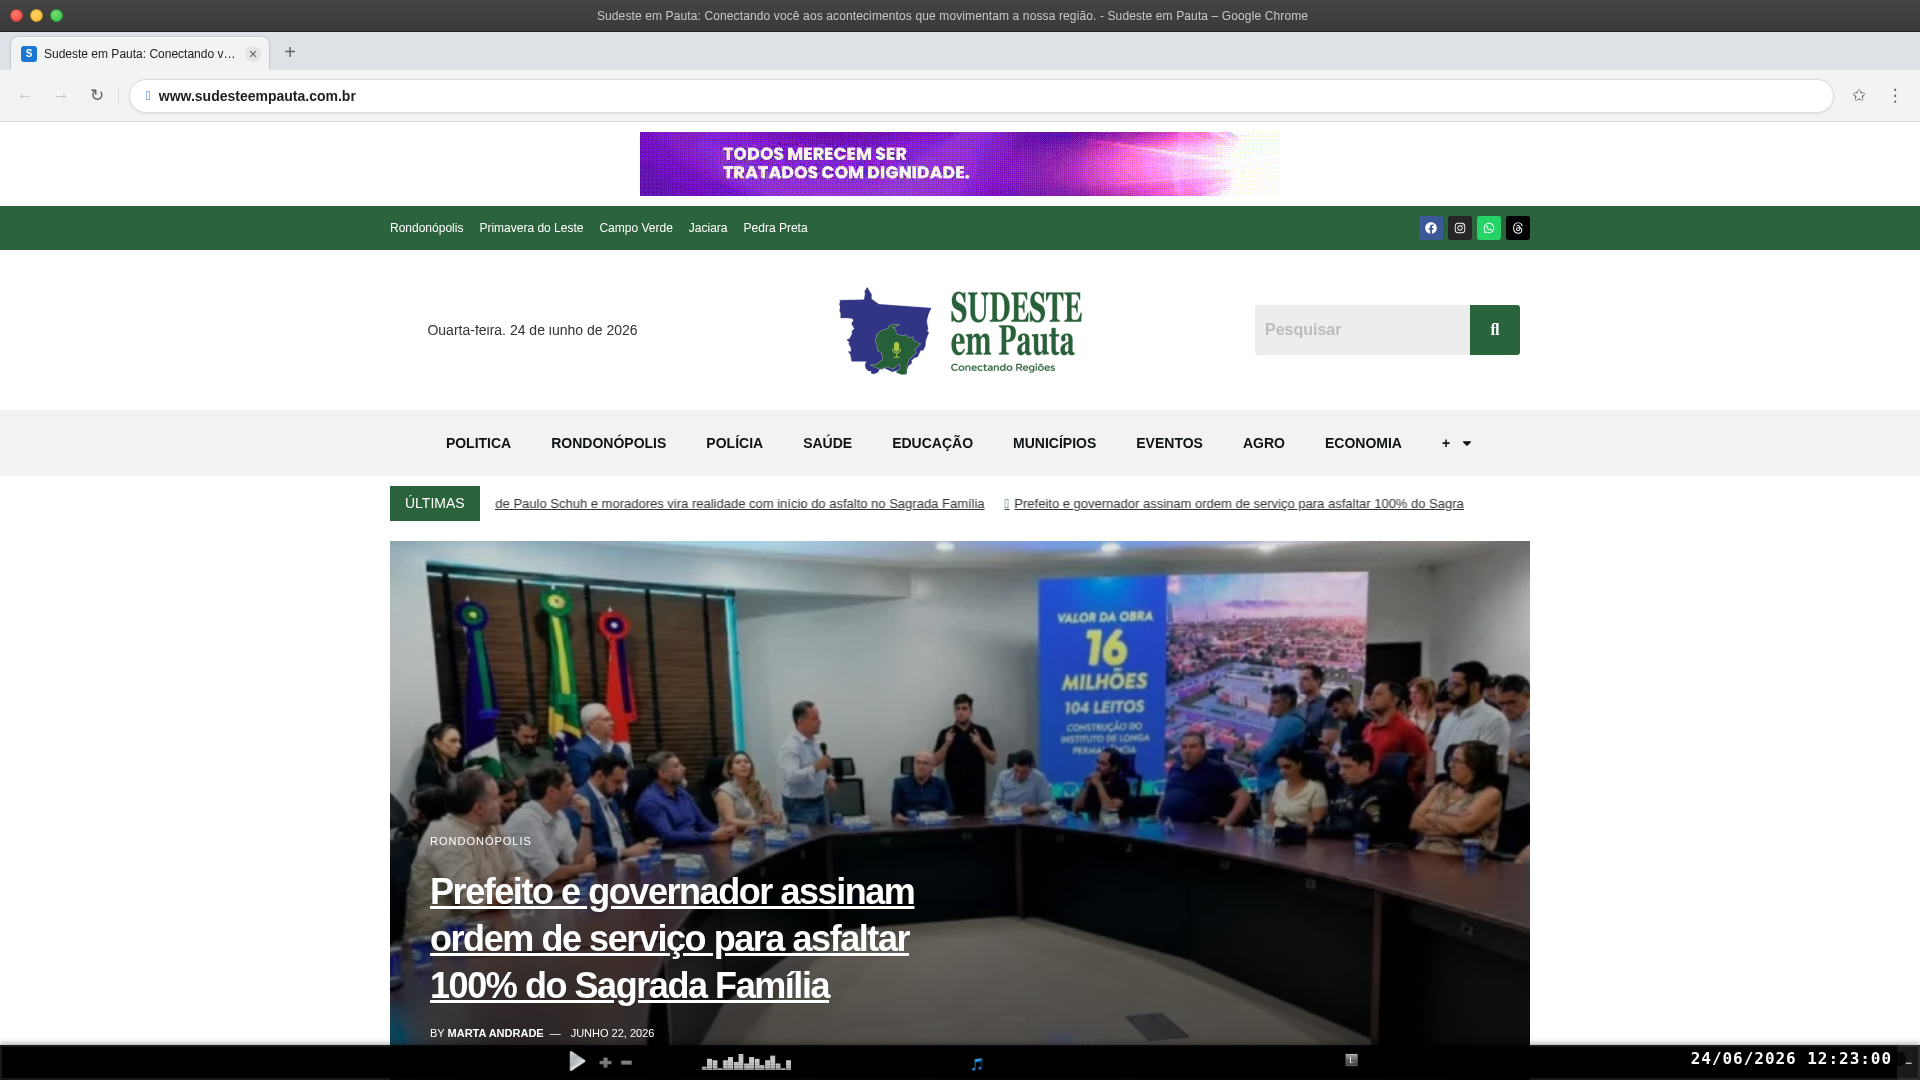Open the Jaciara link
The image size is (1920, 1080).
pyautogui.click(x=708, y=228)
